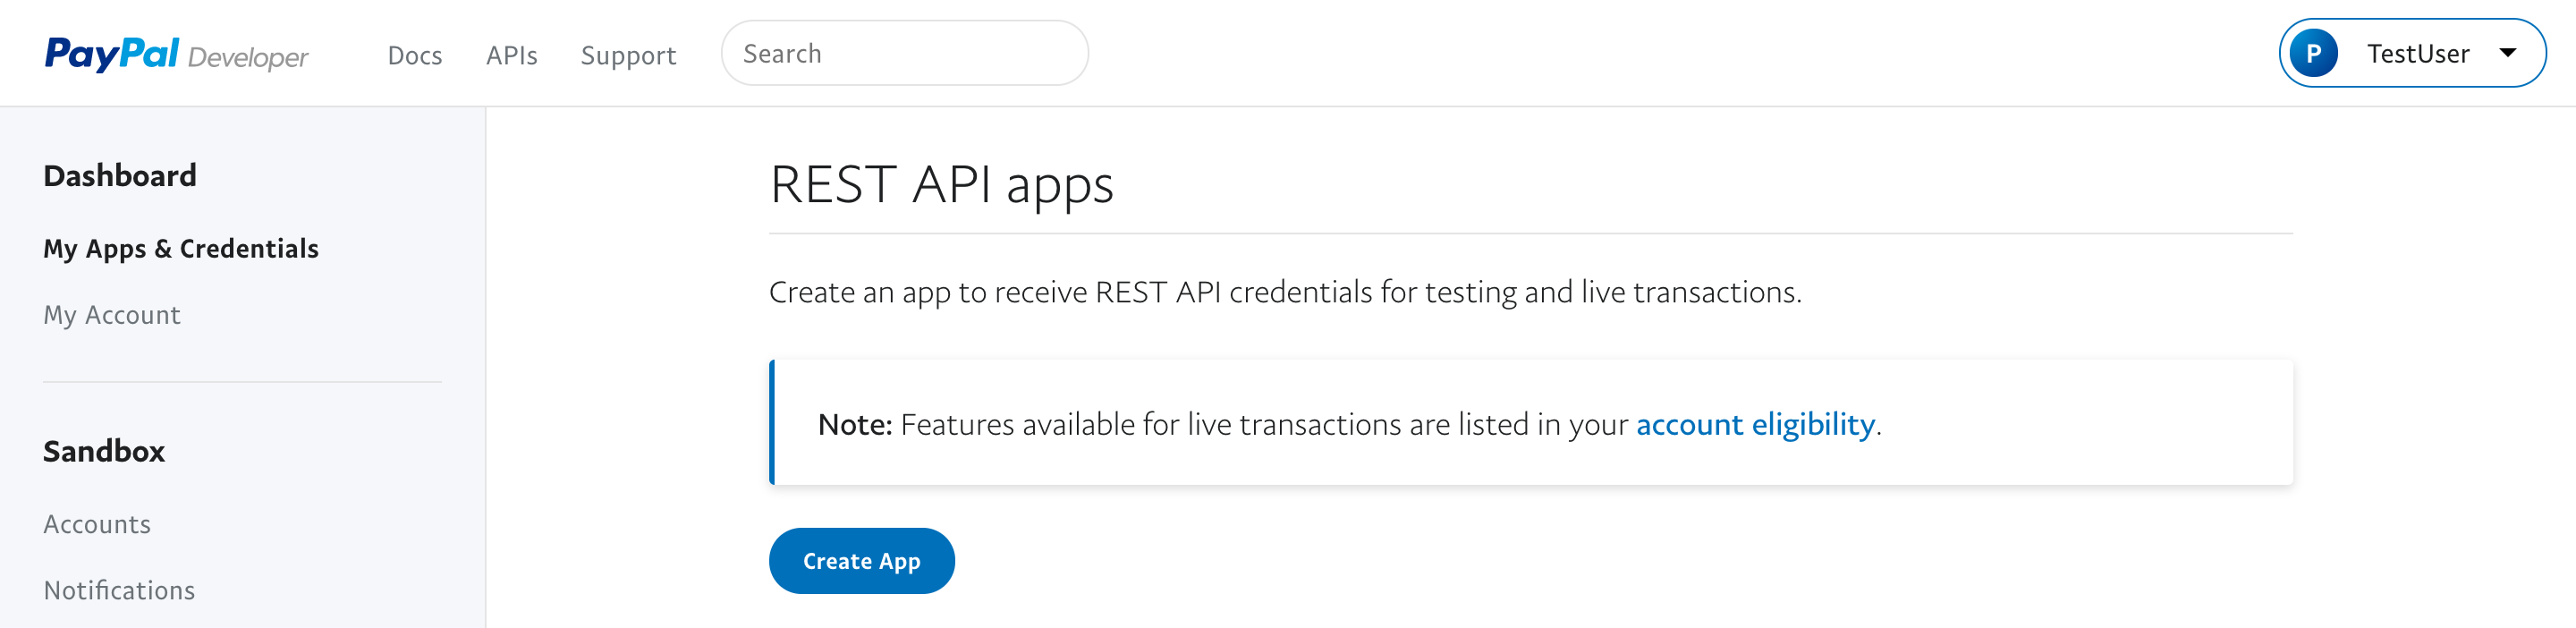The width and height of the screenshot is (2576, 628).
Task: Open Sandbox Notifications
Action: (x=119, y=590)
